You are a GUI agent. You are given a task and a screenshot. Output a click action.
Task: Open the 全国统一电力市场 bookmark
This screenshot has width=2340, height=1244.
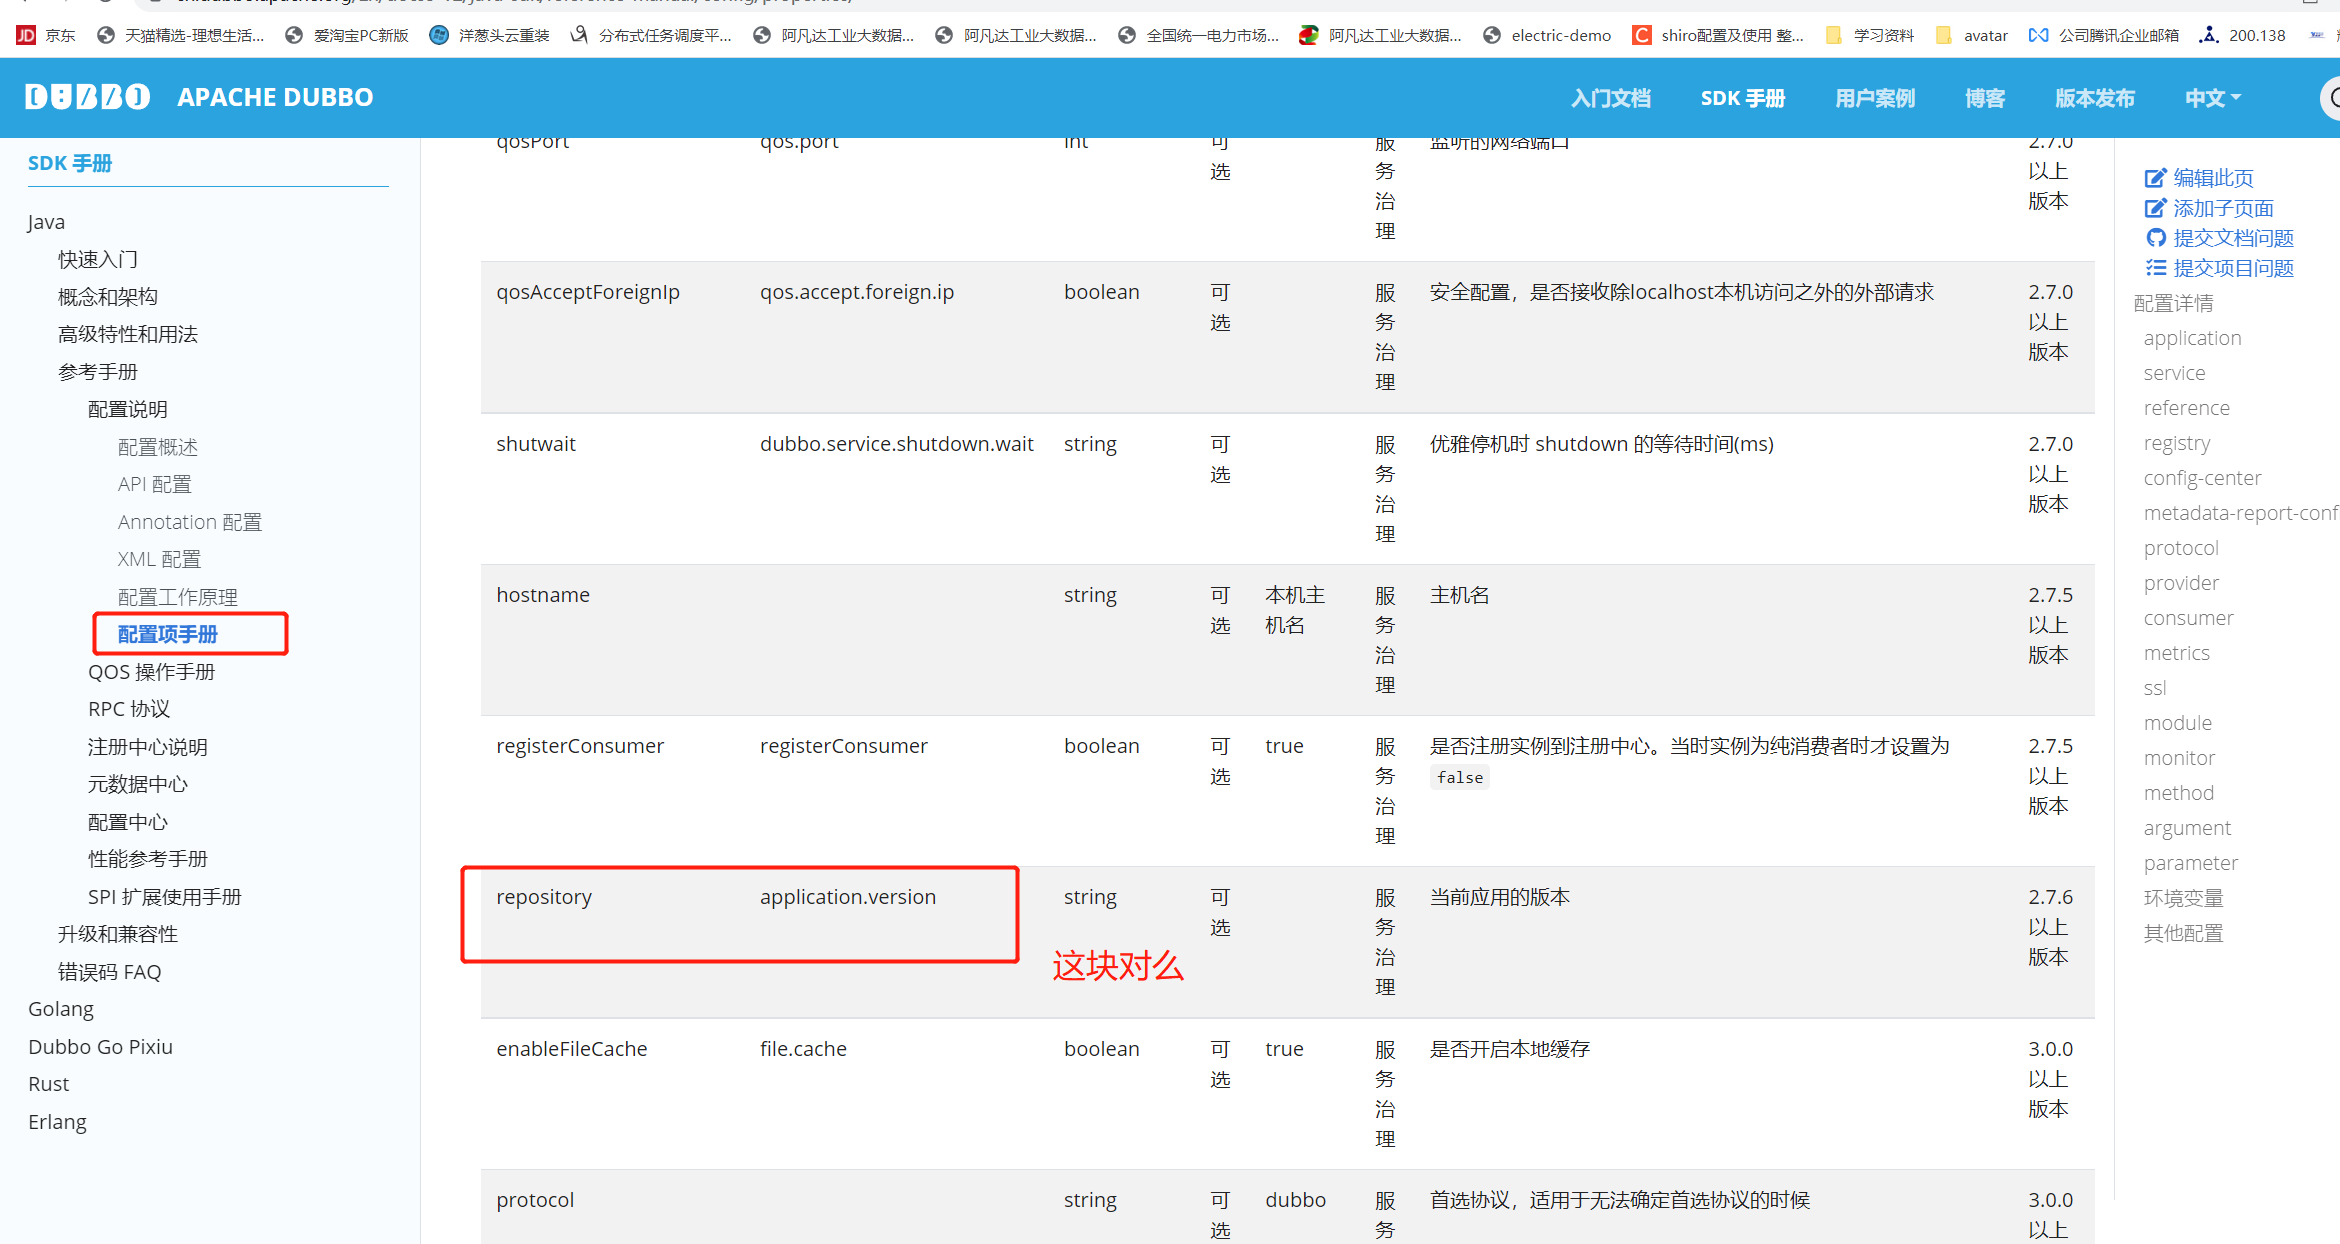[x=1198, y=35]
